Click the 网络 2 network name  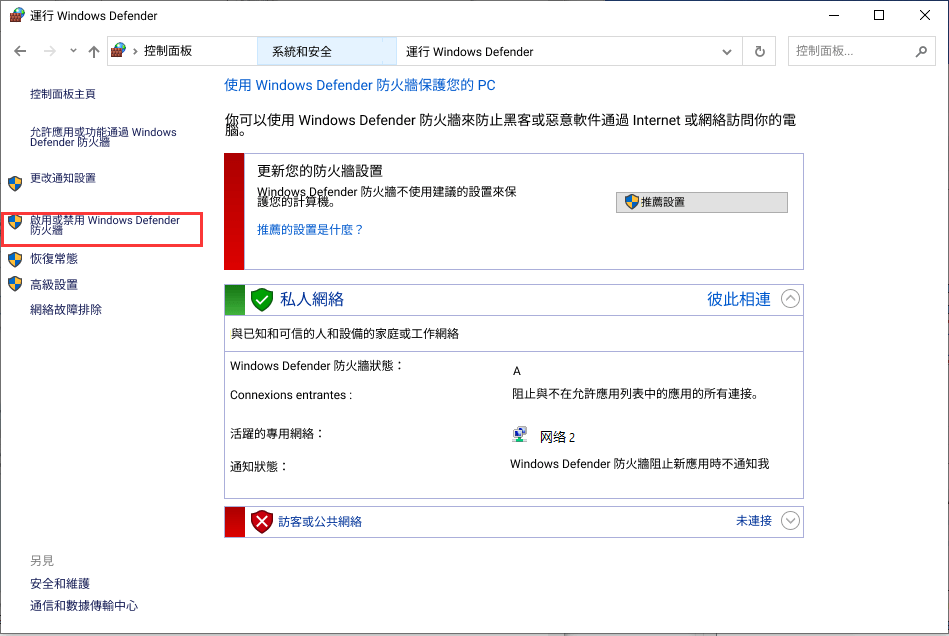[x=557, y=437]
